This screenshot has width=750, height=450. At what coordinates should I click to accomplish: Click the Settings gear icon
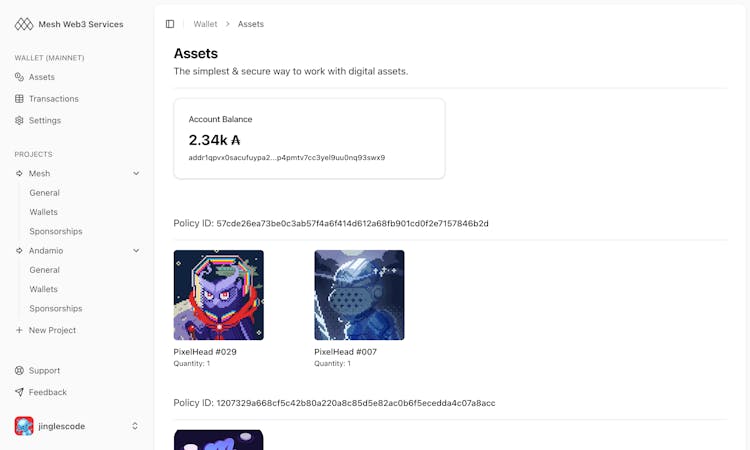[x=19, y=121]
